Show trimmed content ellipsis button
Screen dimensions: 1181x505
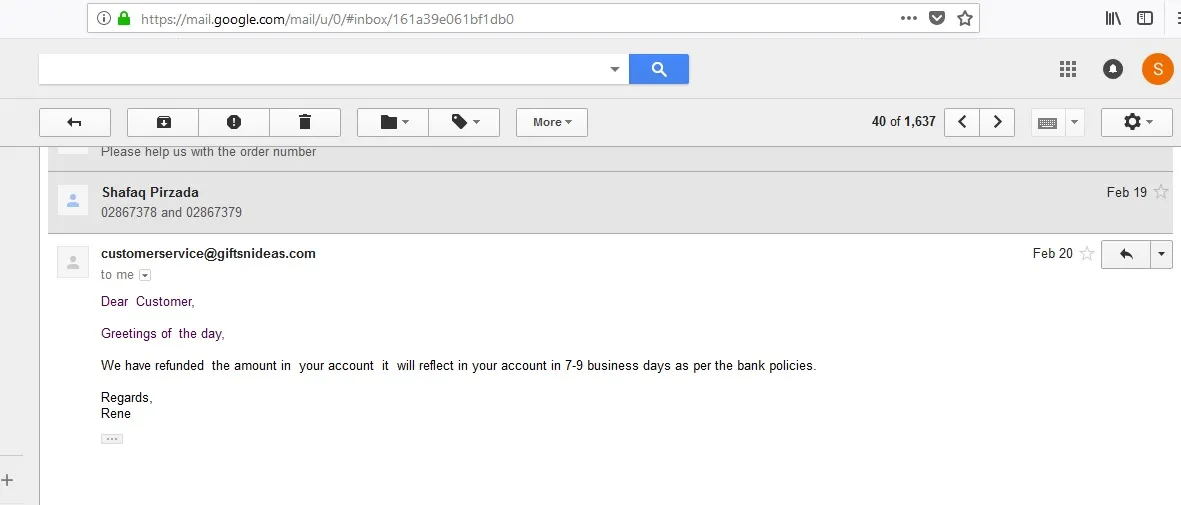[x=112, y=439]
